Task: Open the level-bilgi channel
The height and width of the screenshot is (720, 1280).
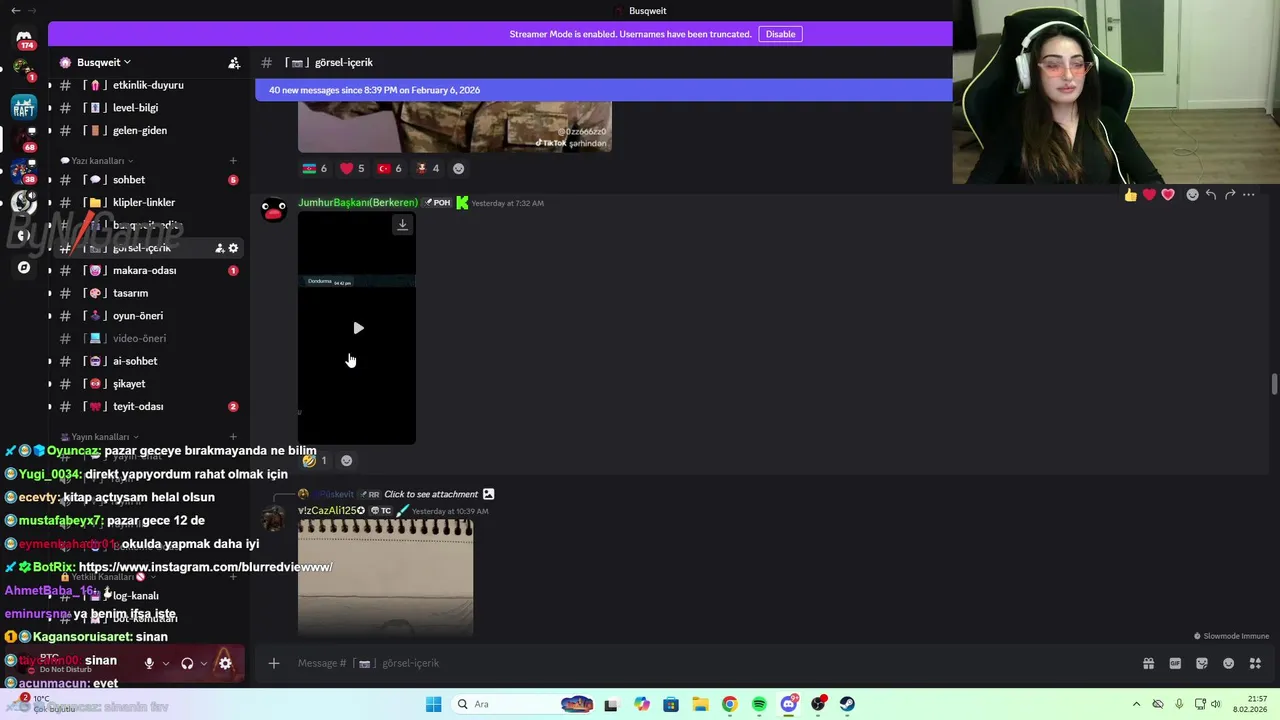Action: (148, 108)
